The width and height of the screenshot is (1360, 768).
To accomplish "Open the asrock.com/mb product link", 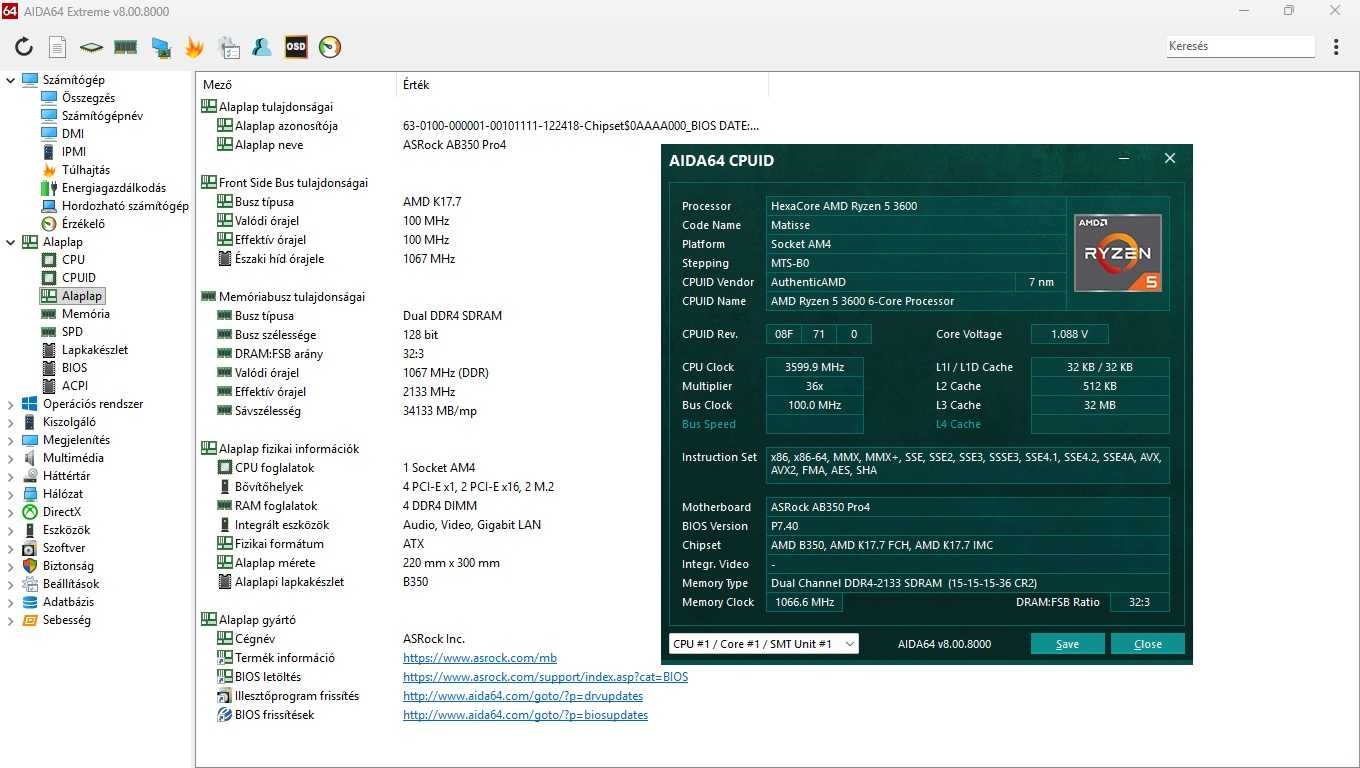I will click(x=480, y=658).
